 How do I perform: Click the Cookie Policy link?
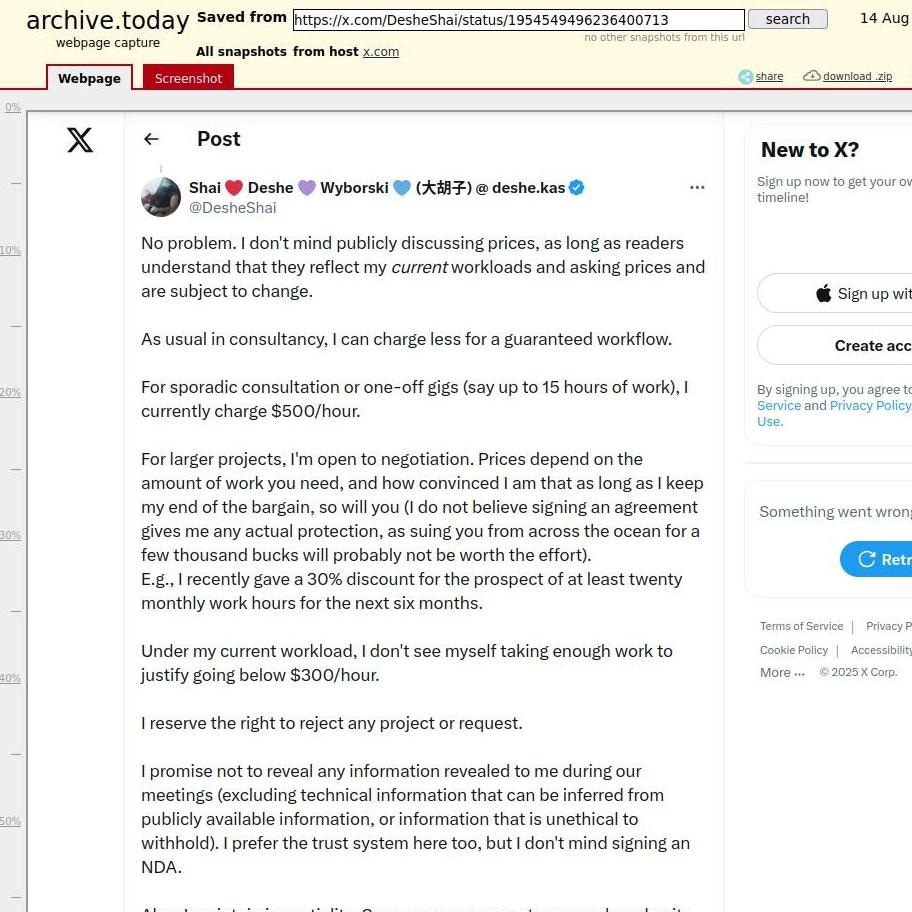click(793, 650)
